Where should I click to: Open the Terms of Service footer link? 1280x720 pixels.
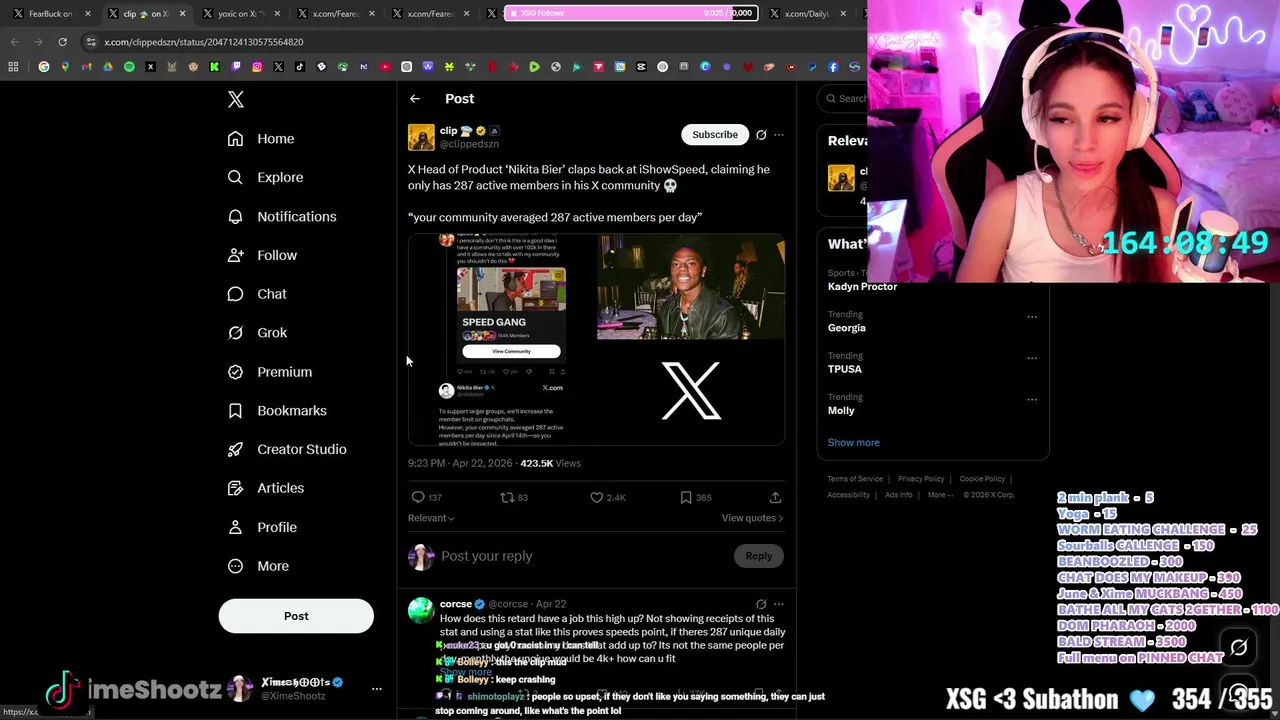[855, 479]
